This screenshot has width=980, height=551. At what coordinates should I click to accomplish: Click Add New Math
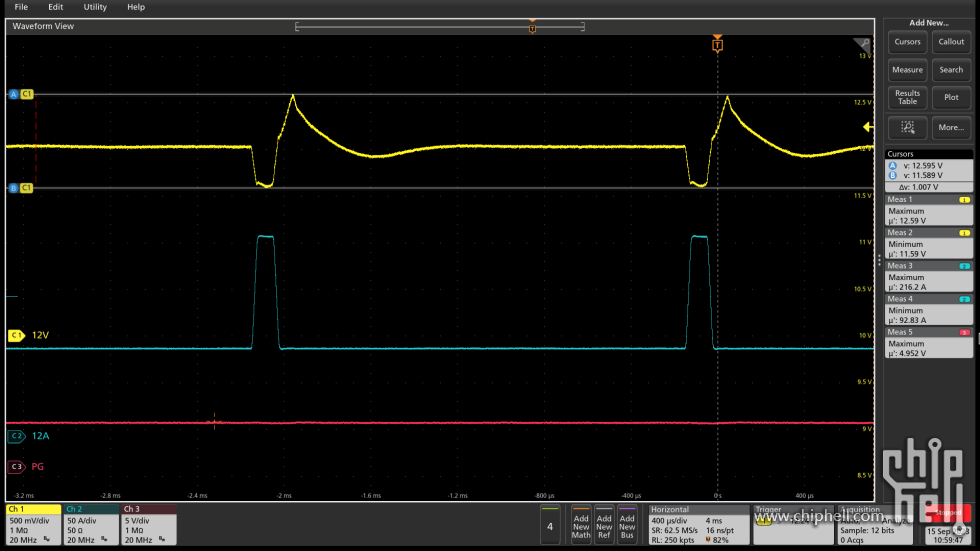click(581, 525)
